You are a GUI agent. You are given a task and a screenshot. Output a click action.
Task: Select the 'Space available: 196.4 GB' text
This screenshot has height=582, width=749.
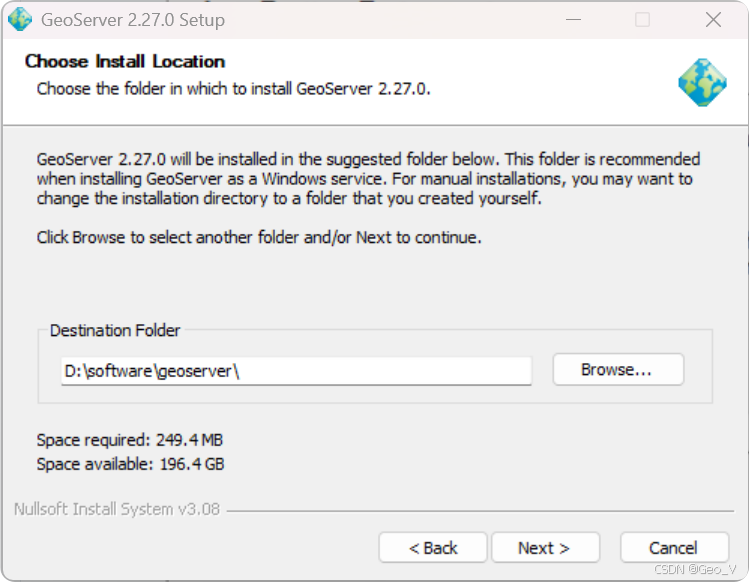(x=130, y=464)
